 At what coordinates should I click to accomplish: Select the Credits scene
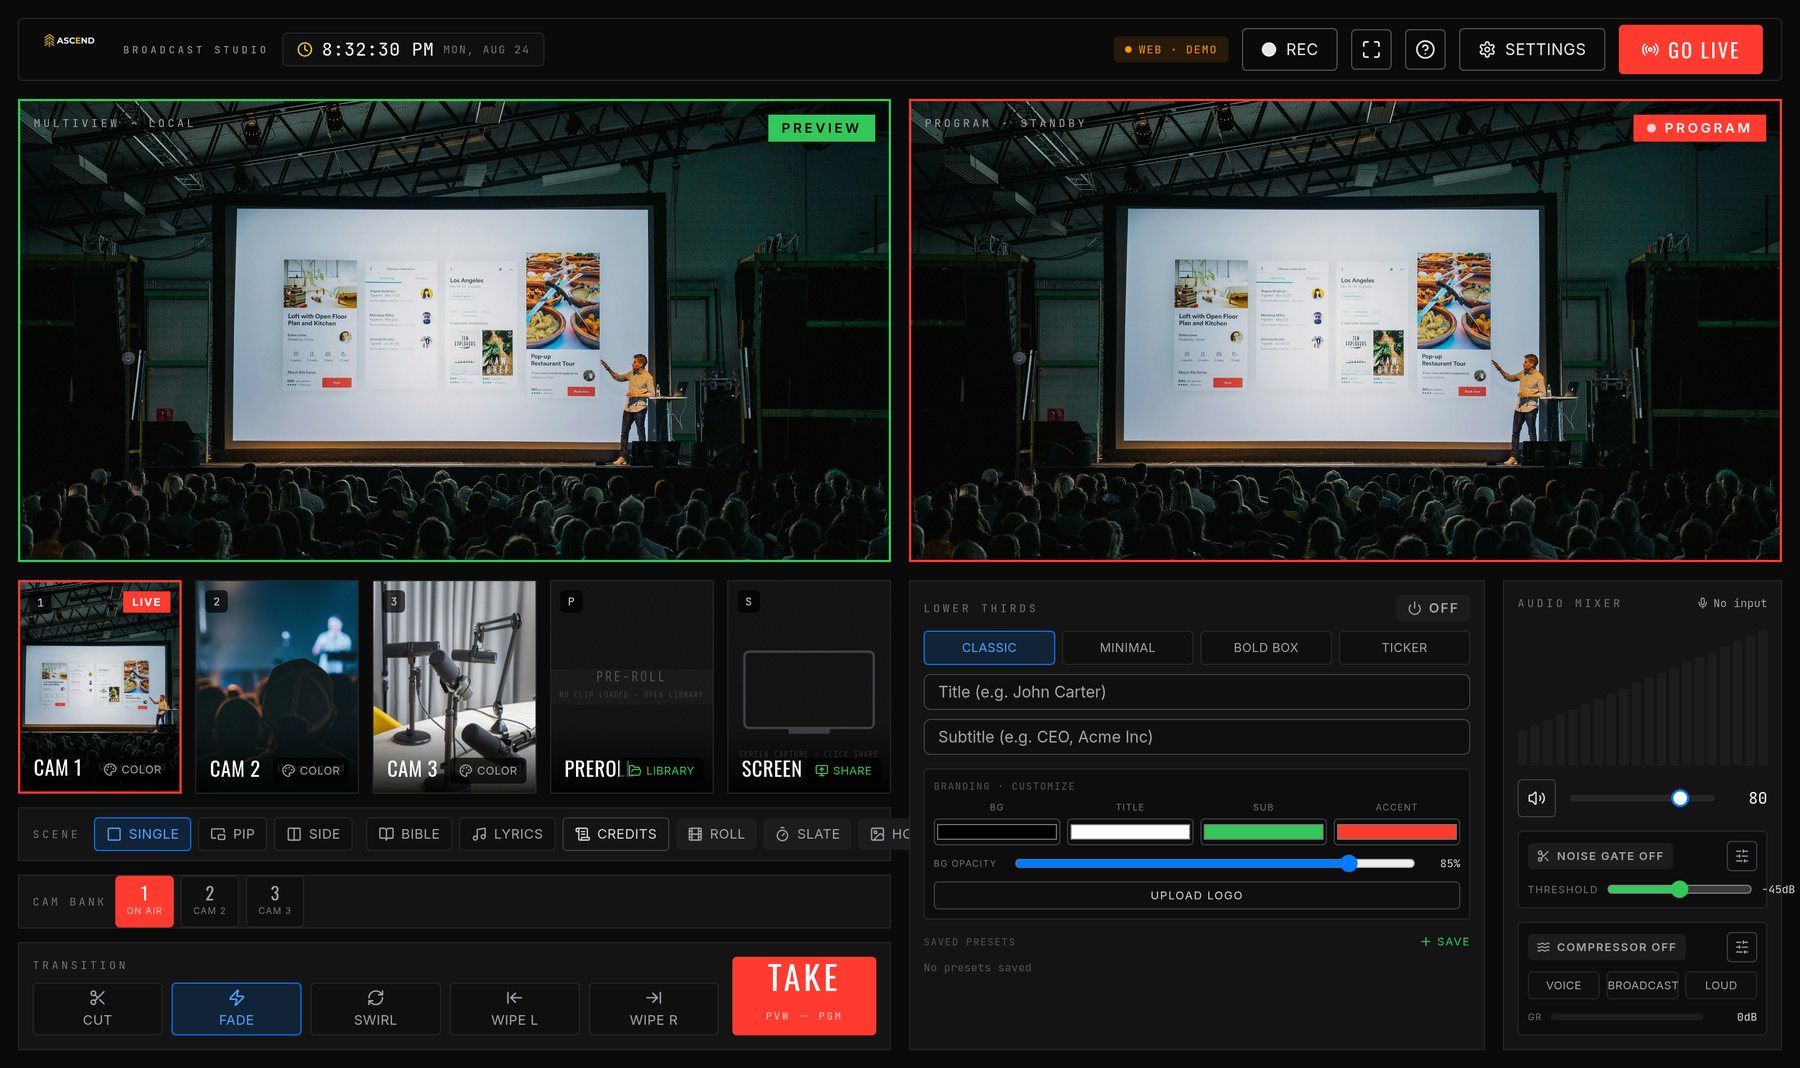616,834
